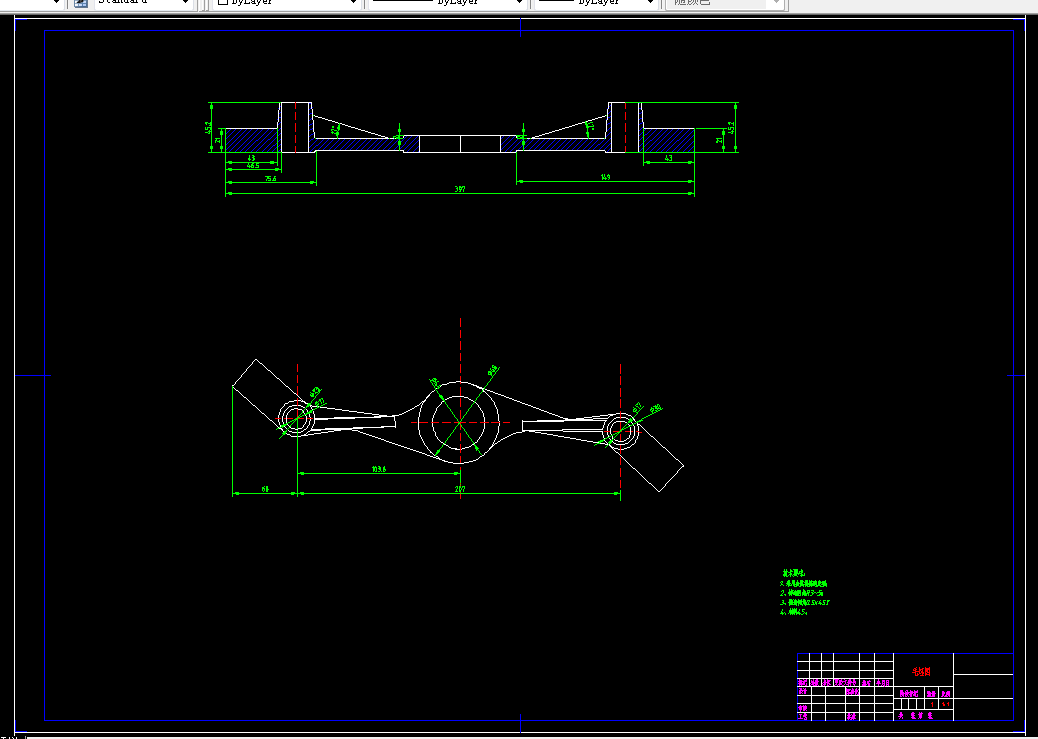Click the ByLayer color swatch square

pos(223,2)
